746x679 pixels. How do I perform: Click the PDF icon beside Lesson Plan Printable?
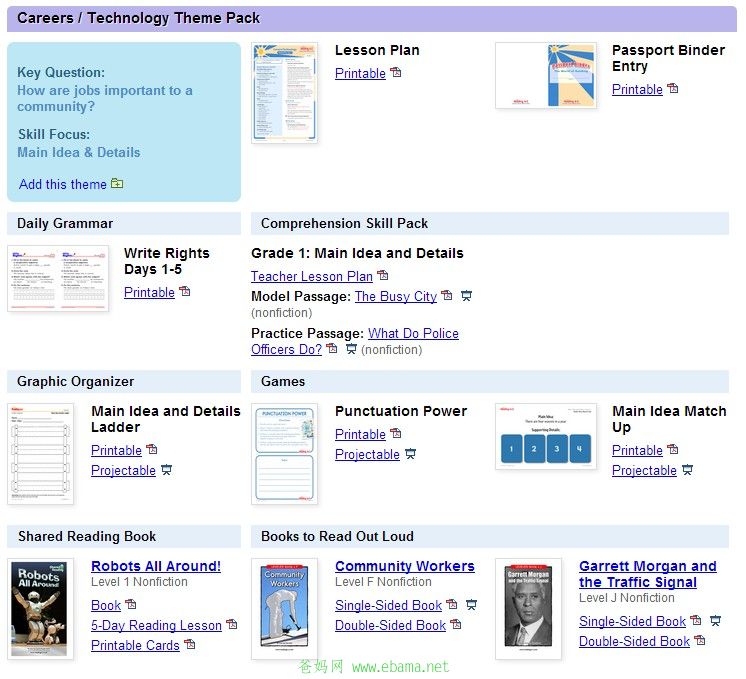(396, 72)
